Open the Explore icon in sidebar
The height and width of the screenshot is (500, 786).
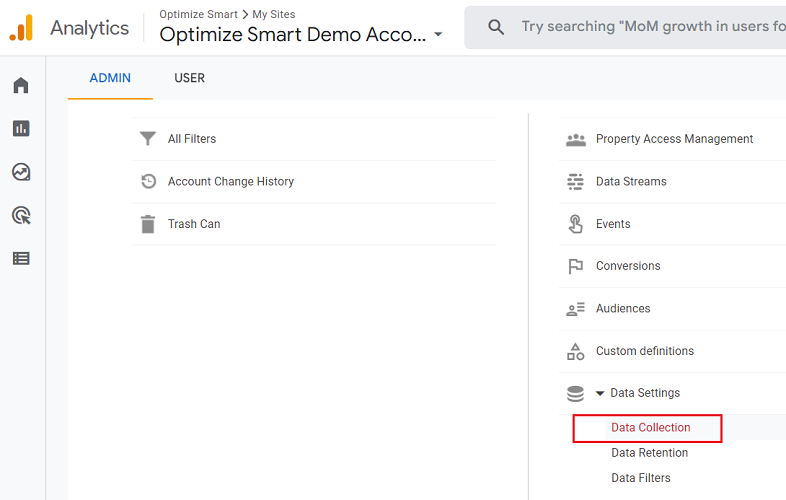point(21,172)
